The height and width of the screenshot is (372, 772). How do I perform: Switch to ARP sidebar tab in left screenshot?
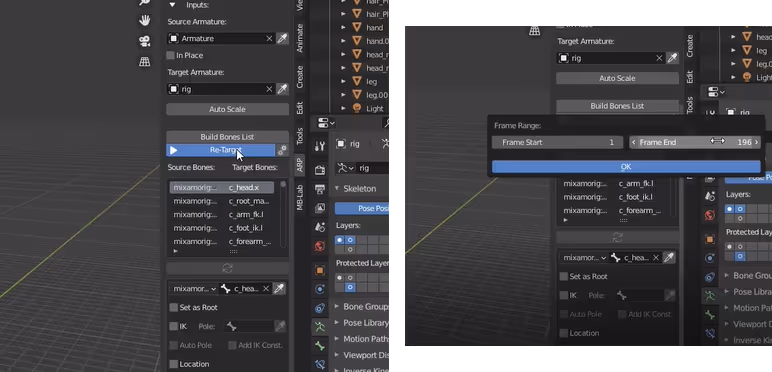(299, 164)
